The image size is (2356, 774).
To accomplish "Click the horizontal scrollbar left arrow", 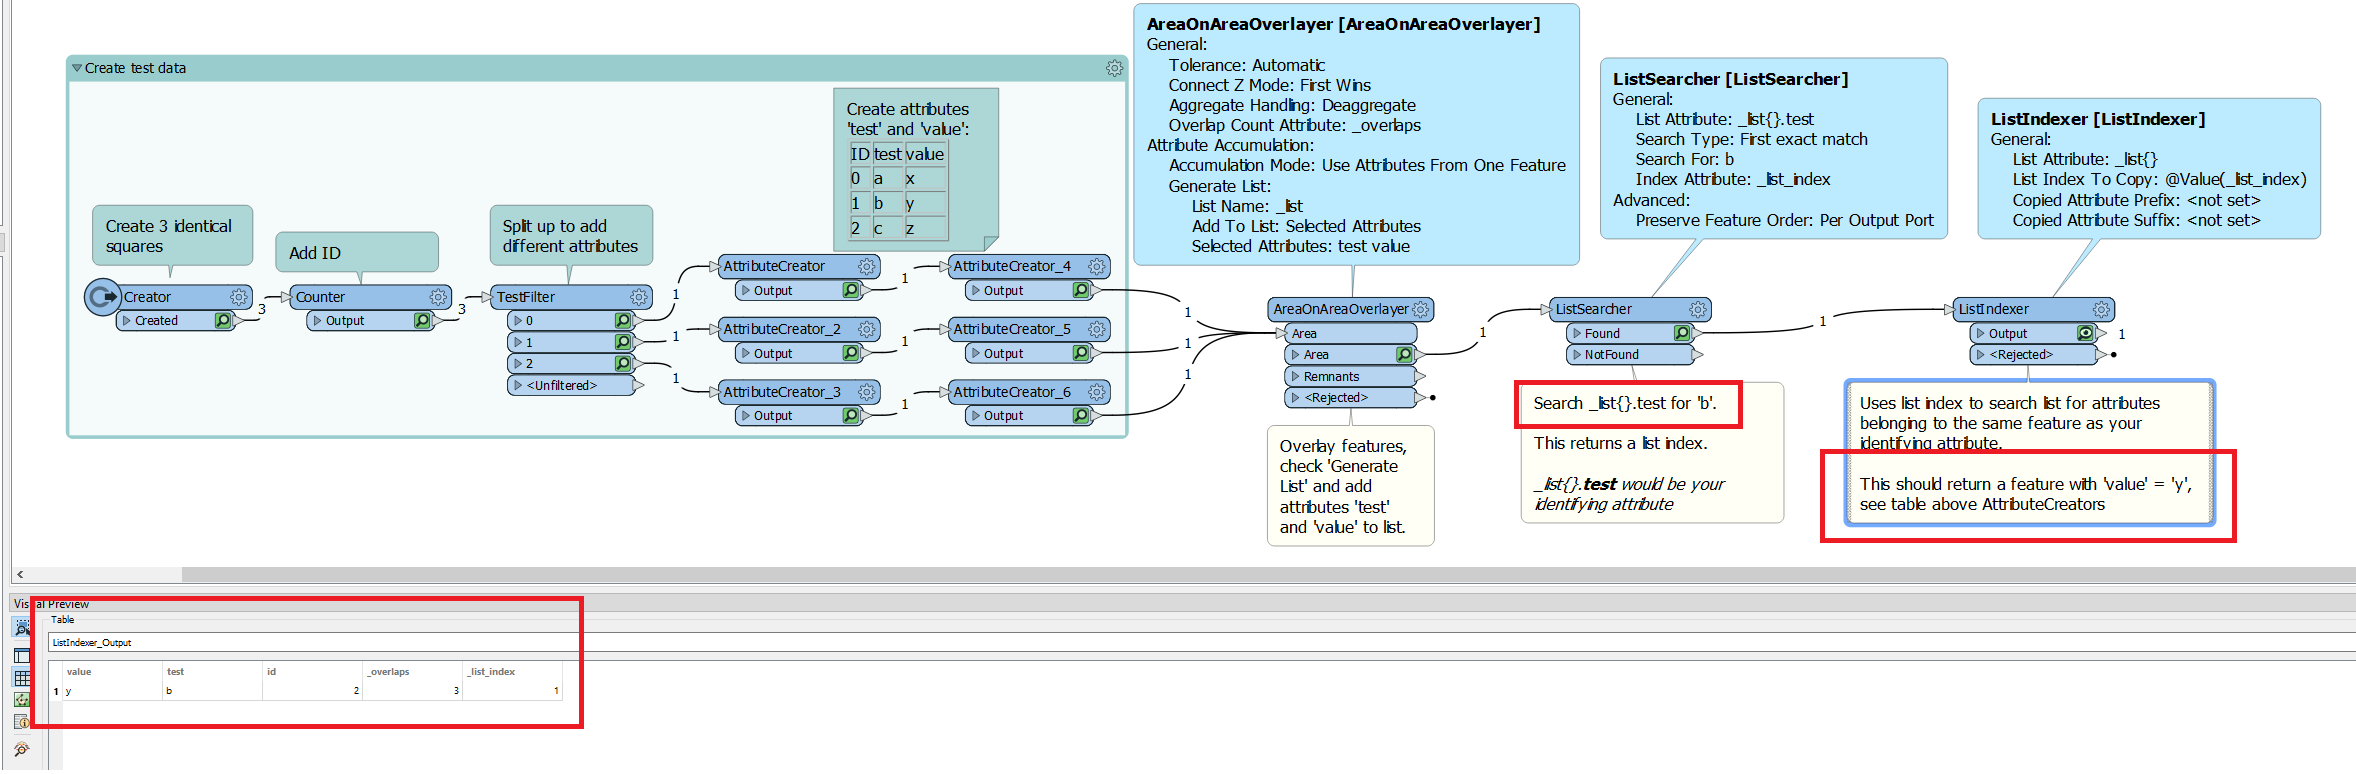I will tap(20, 575).
